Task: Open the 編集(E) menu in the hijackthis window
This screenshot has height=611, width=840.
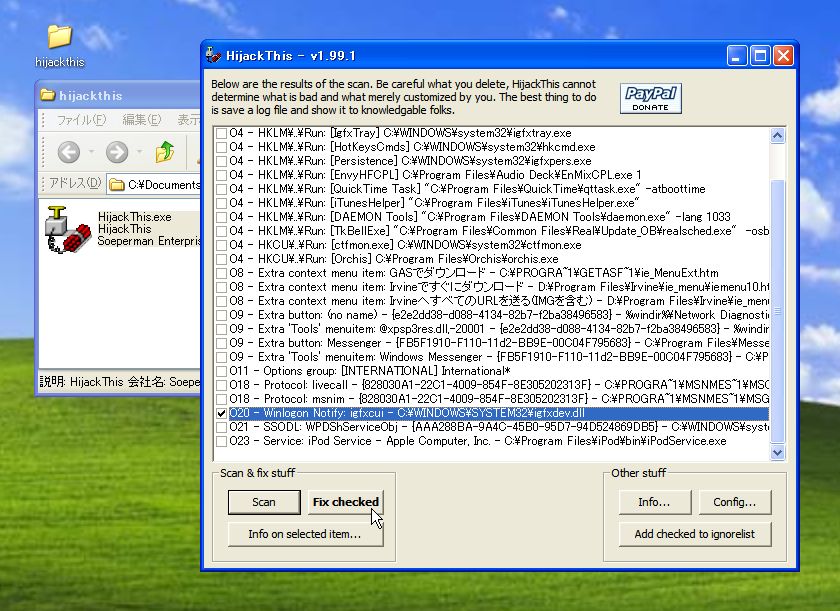Action: [x=141, y=120]
